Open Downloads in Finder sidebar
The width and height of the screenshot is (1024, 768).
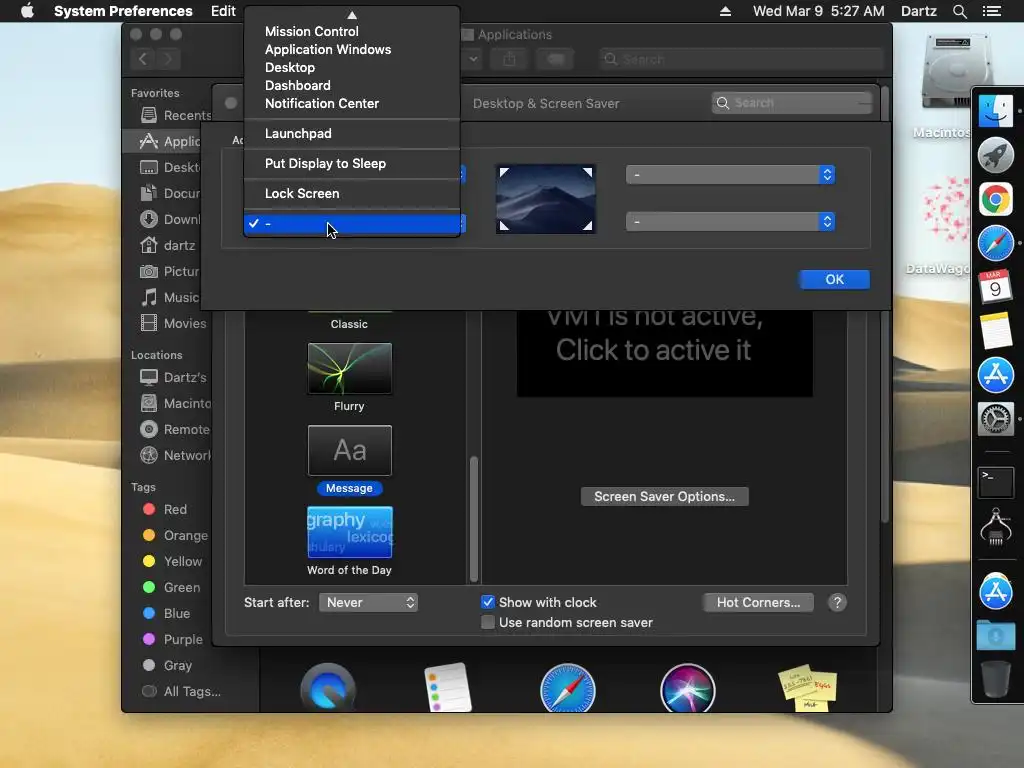(x=171, y=219)
